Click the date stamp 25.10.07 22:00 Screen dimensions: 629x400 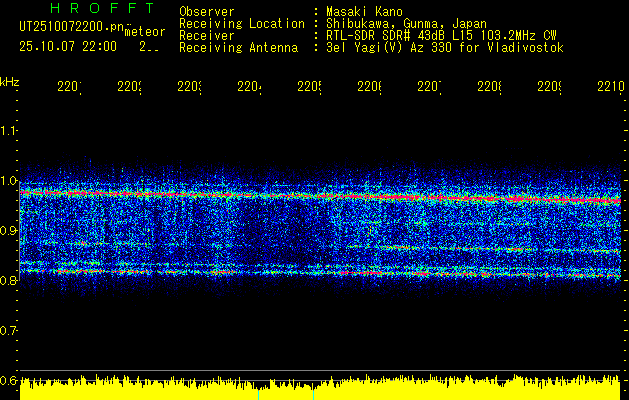(68, 47)
